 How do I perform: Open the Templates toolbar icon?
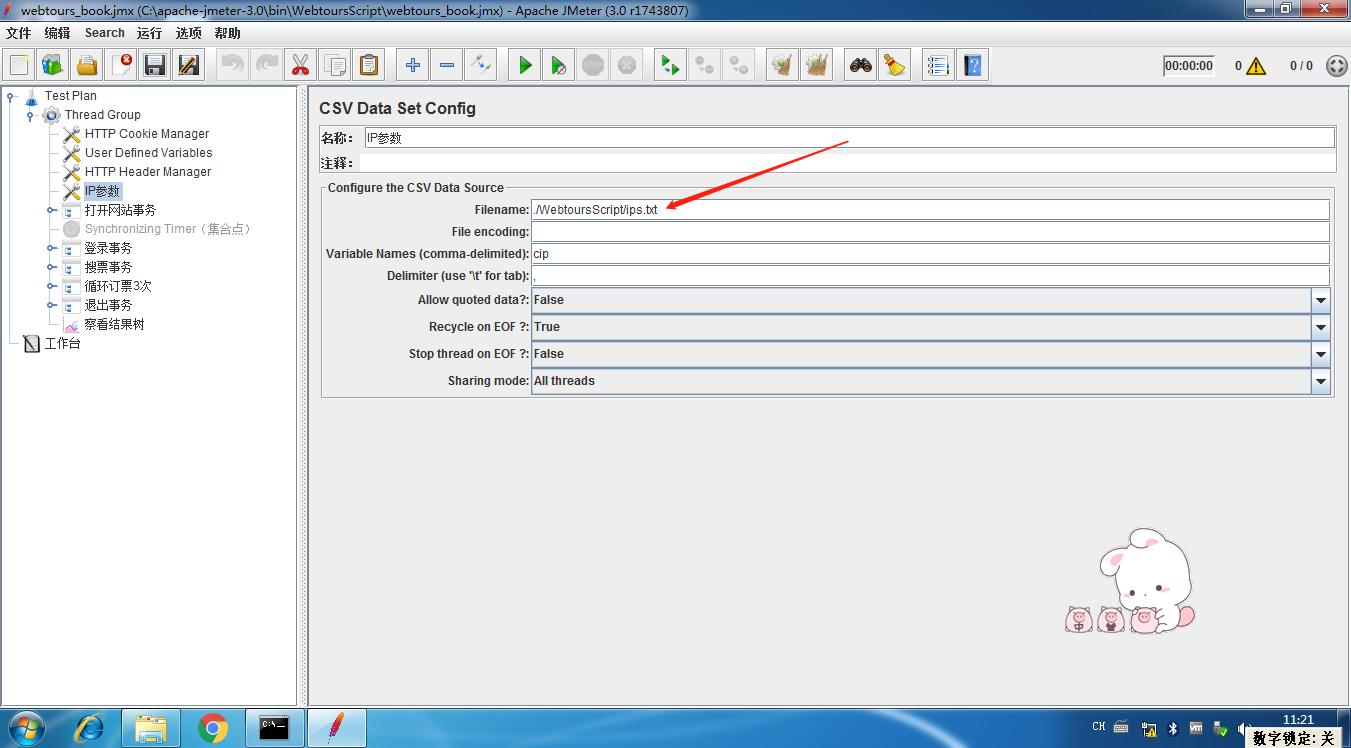click(53, 66)
